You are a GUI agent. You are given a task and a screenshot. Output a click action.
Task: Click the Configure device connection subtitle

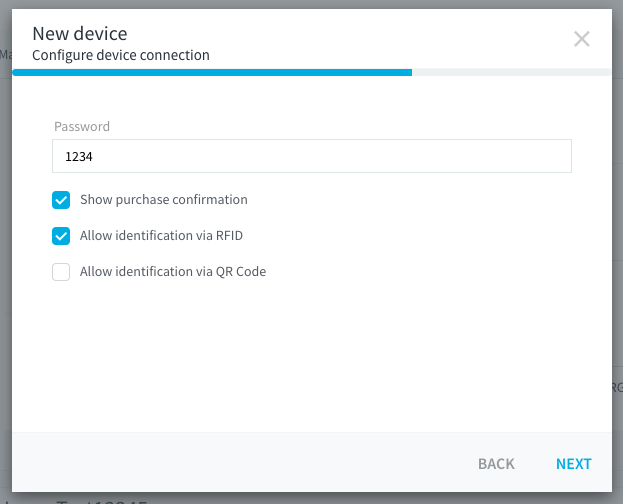click(x=121, y=55)
